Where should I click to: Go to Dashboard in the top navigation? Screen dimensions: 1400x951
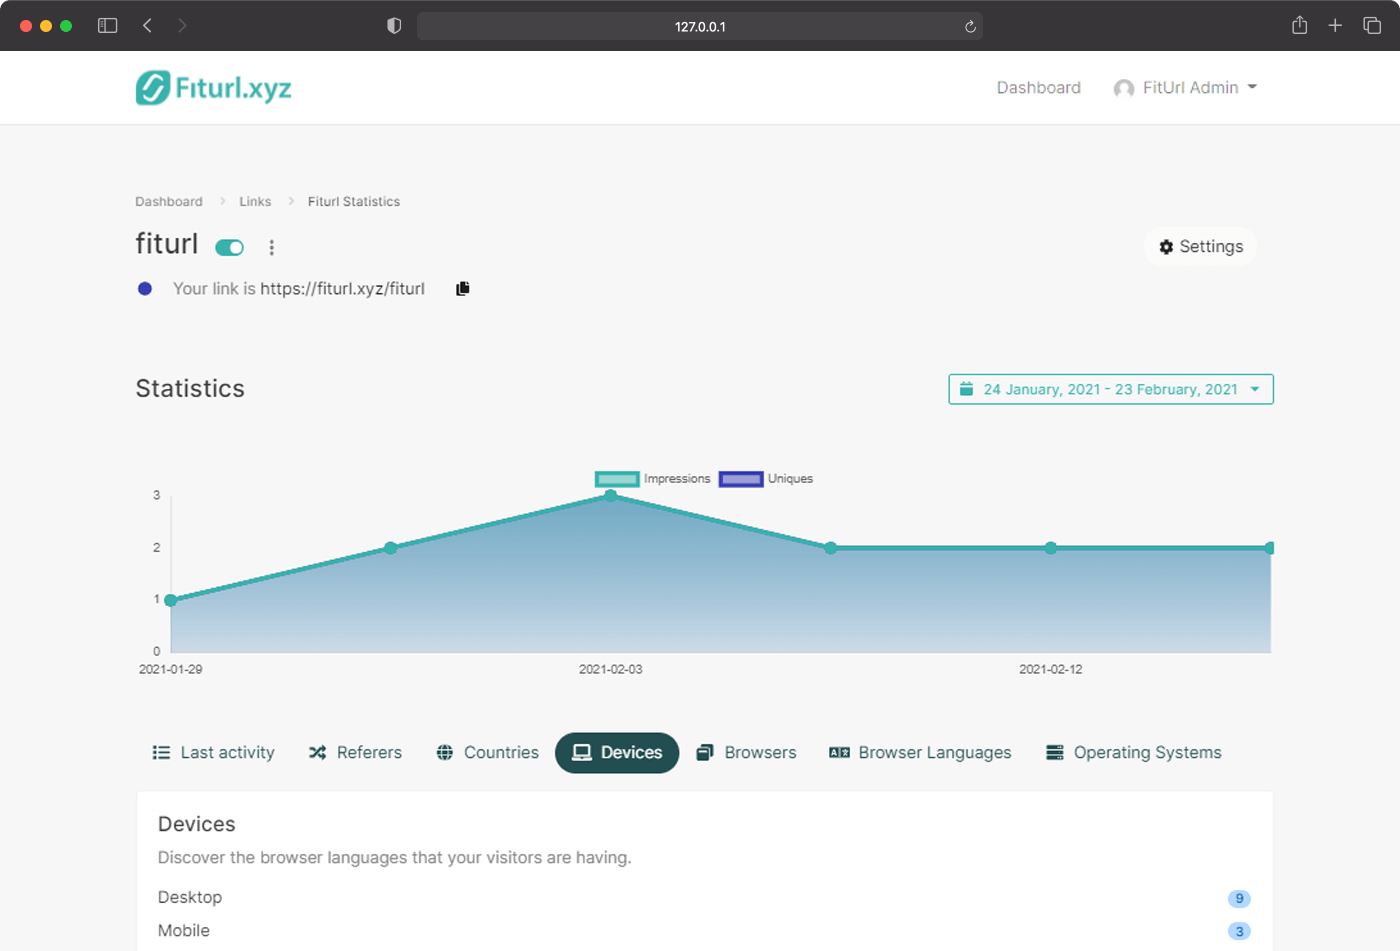(1038, 88)
